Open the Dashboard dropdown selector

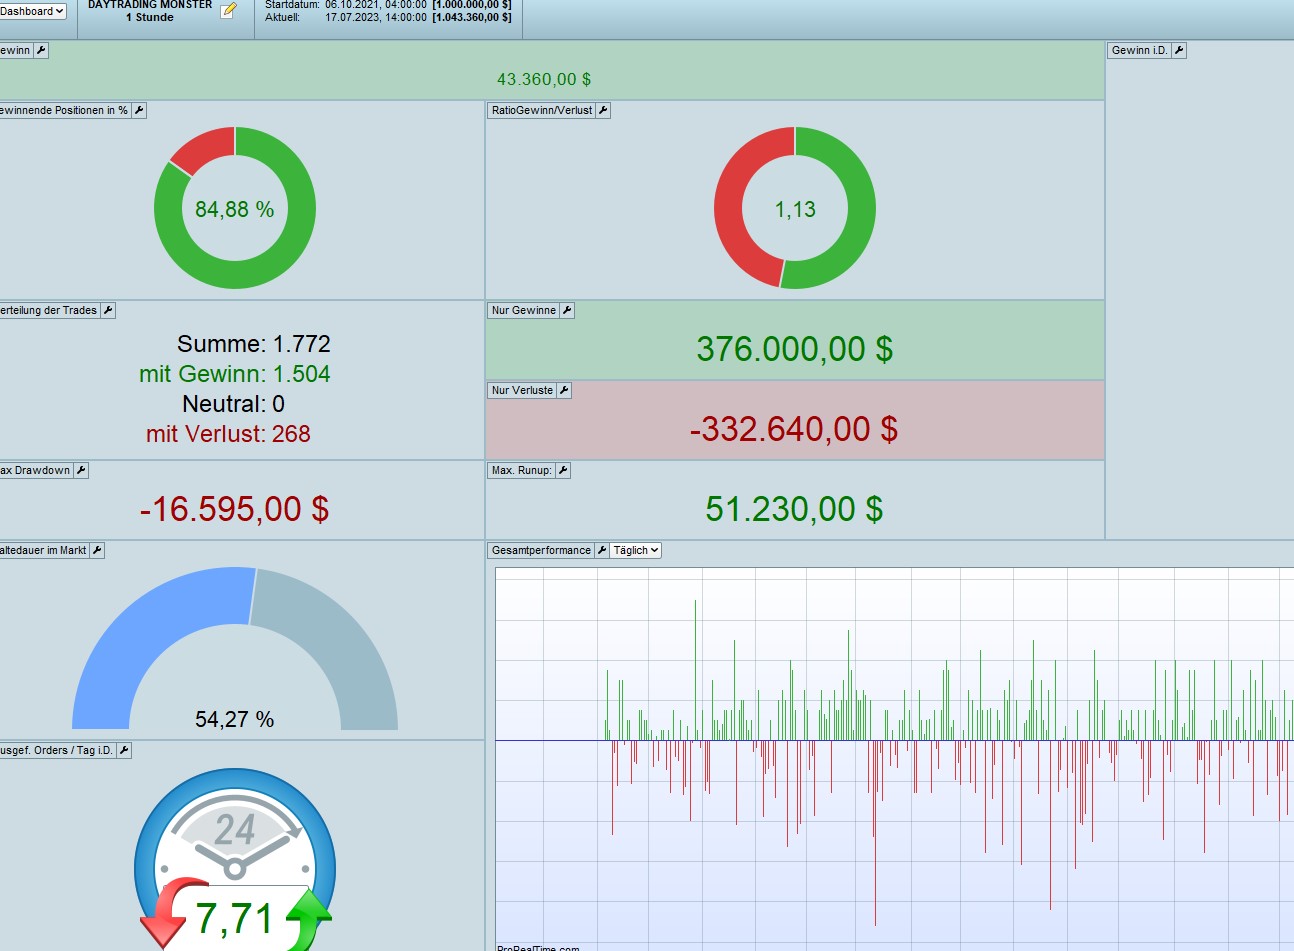(32, 11)
